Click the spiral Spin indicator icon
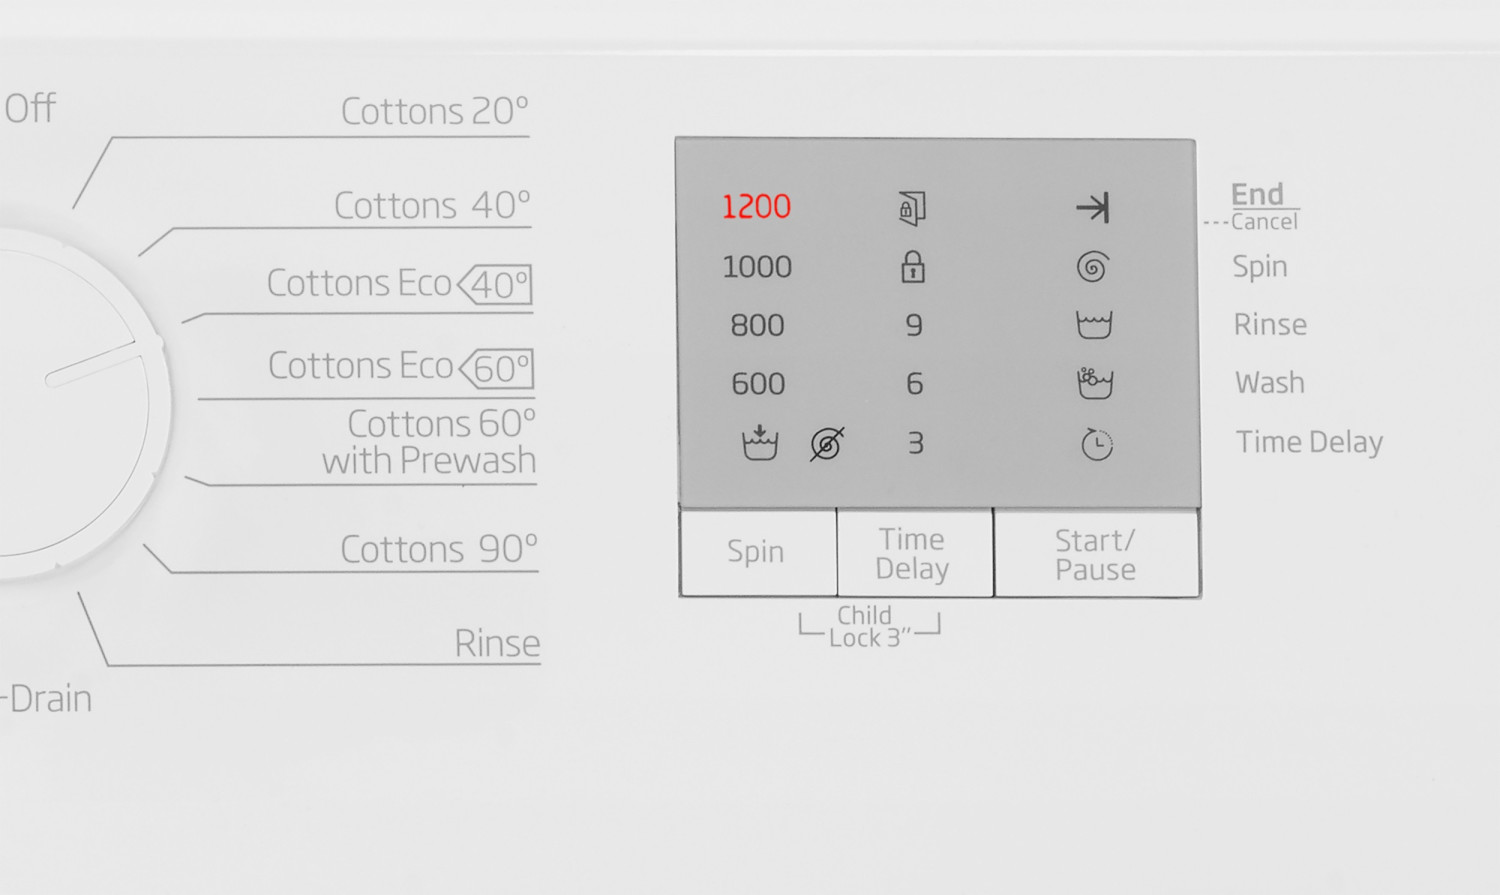 [x=1093, y=267]
